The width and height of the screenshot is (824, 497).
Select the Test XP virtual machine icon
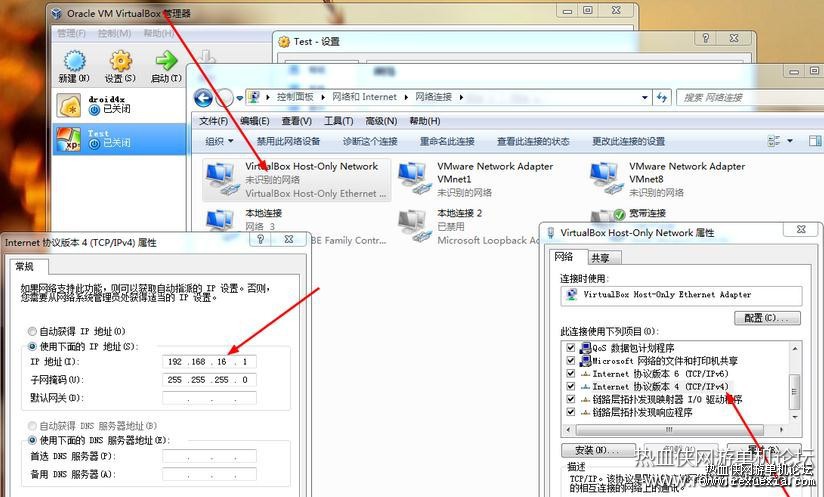pyautogui.click(x=69, y=139)
